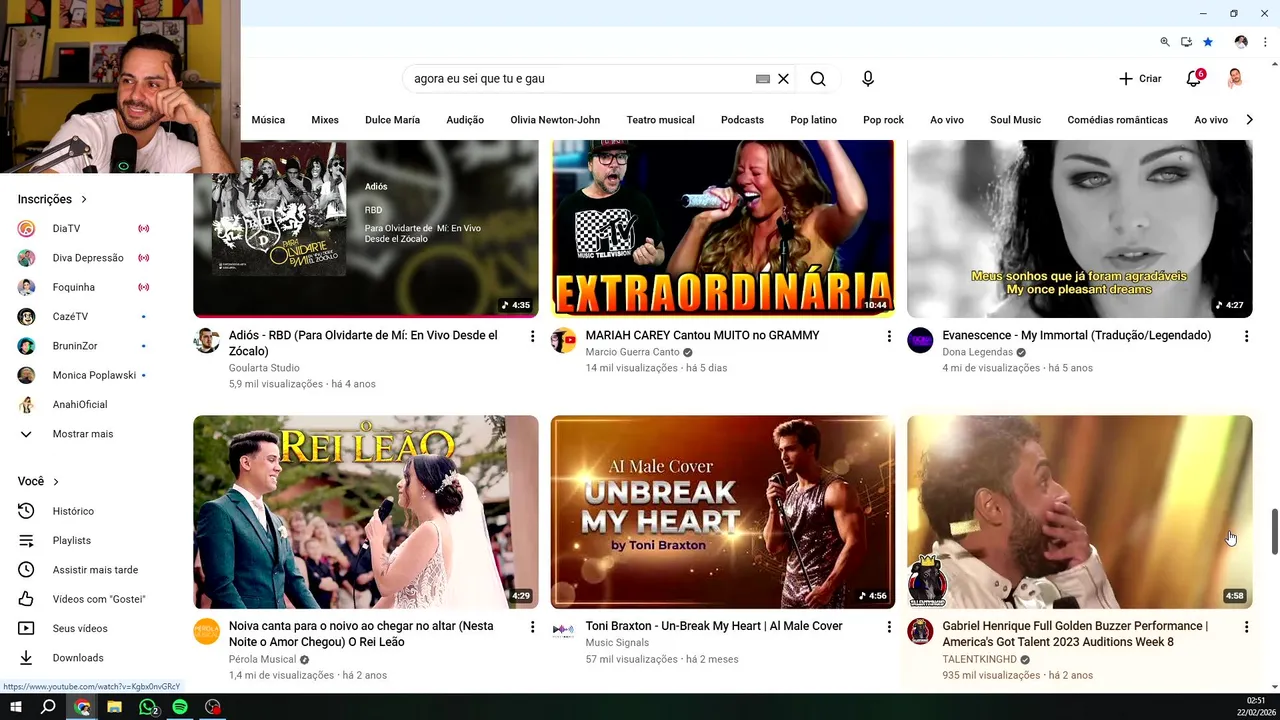This screenshot has width=1280, height=720.
Task: Select the Audição filter chip
Action: [465, 120]
